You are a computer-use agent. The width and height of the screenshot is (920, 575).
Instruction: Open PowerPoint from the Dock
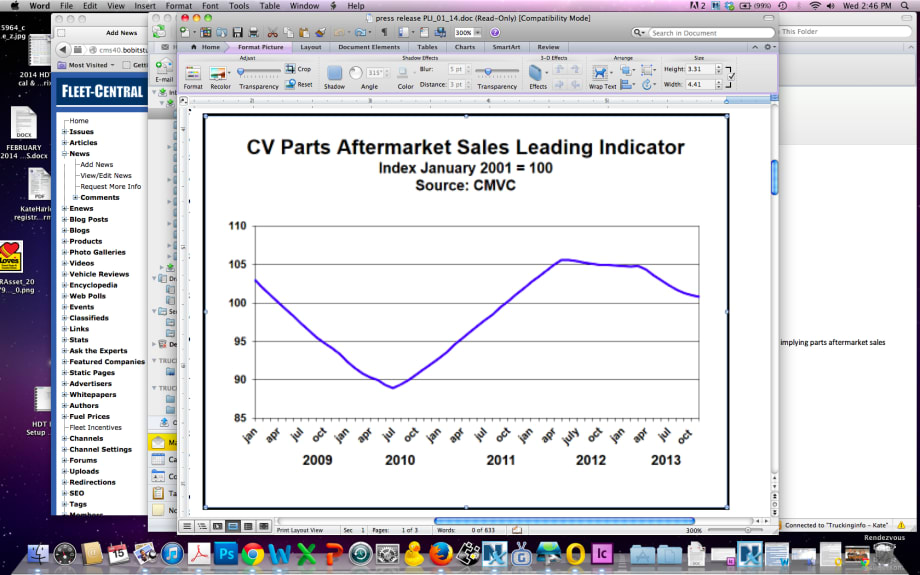tap(334, 553)
